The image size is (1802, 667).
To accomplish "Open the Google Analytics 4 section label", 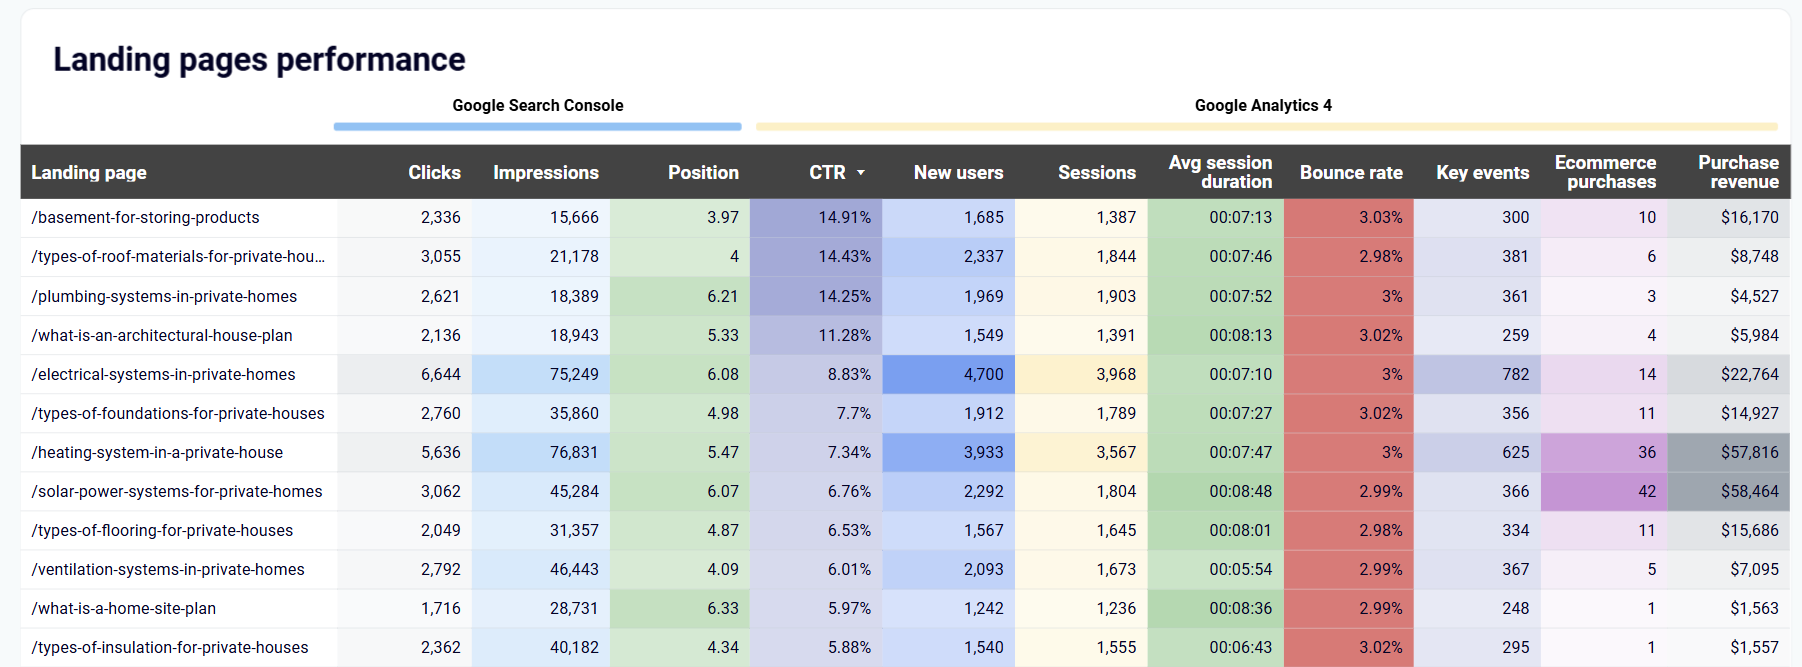I will 1262,105.
